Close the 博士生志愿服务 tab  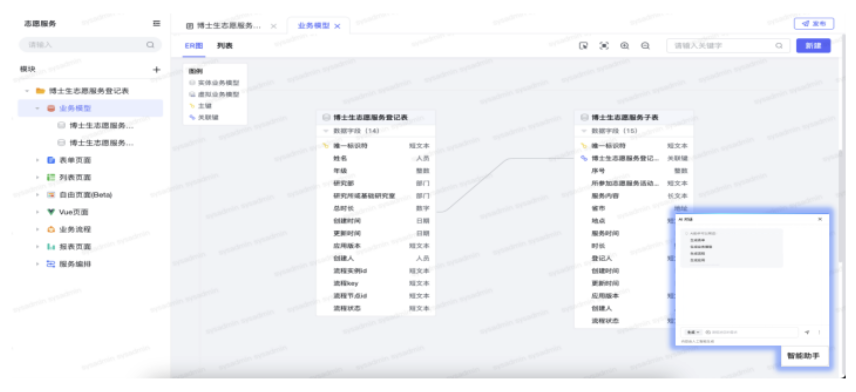click(x=274, y=26)
